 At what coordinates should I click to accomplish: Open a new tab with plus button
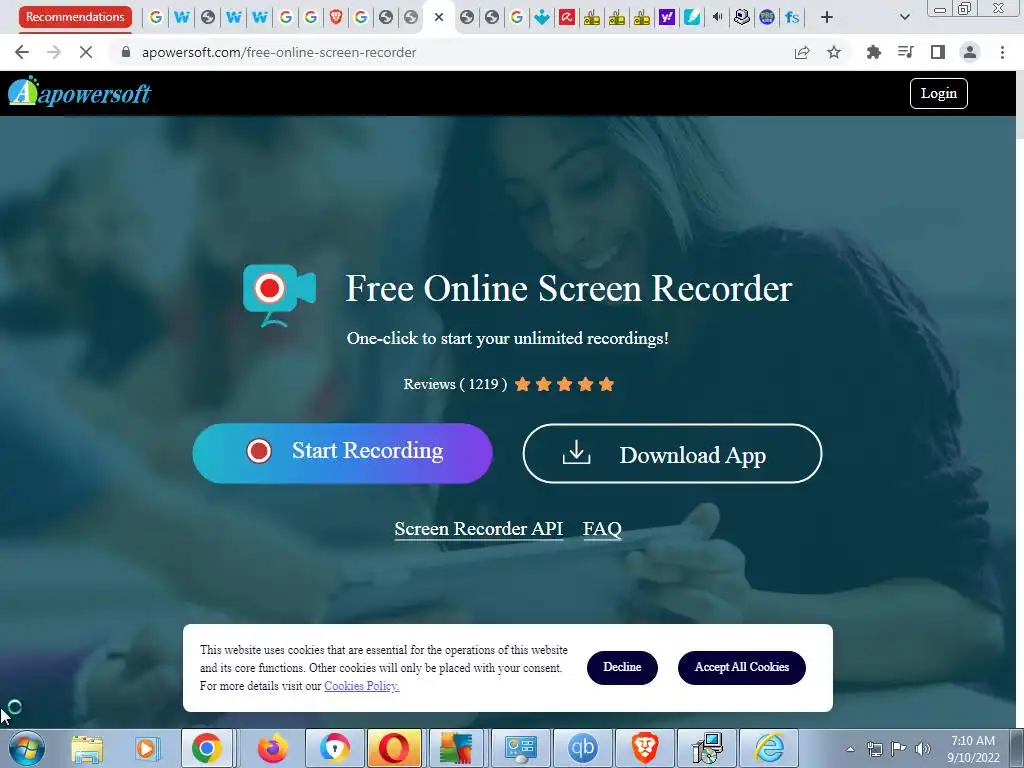tap(827, 18)
